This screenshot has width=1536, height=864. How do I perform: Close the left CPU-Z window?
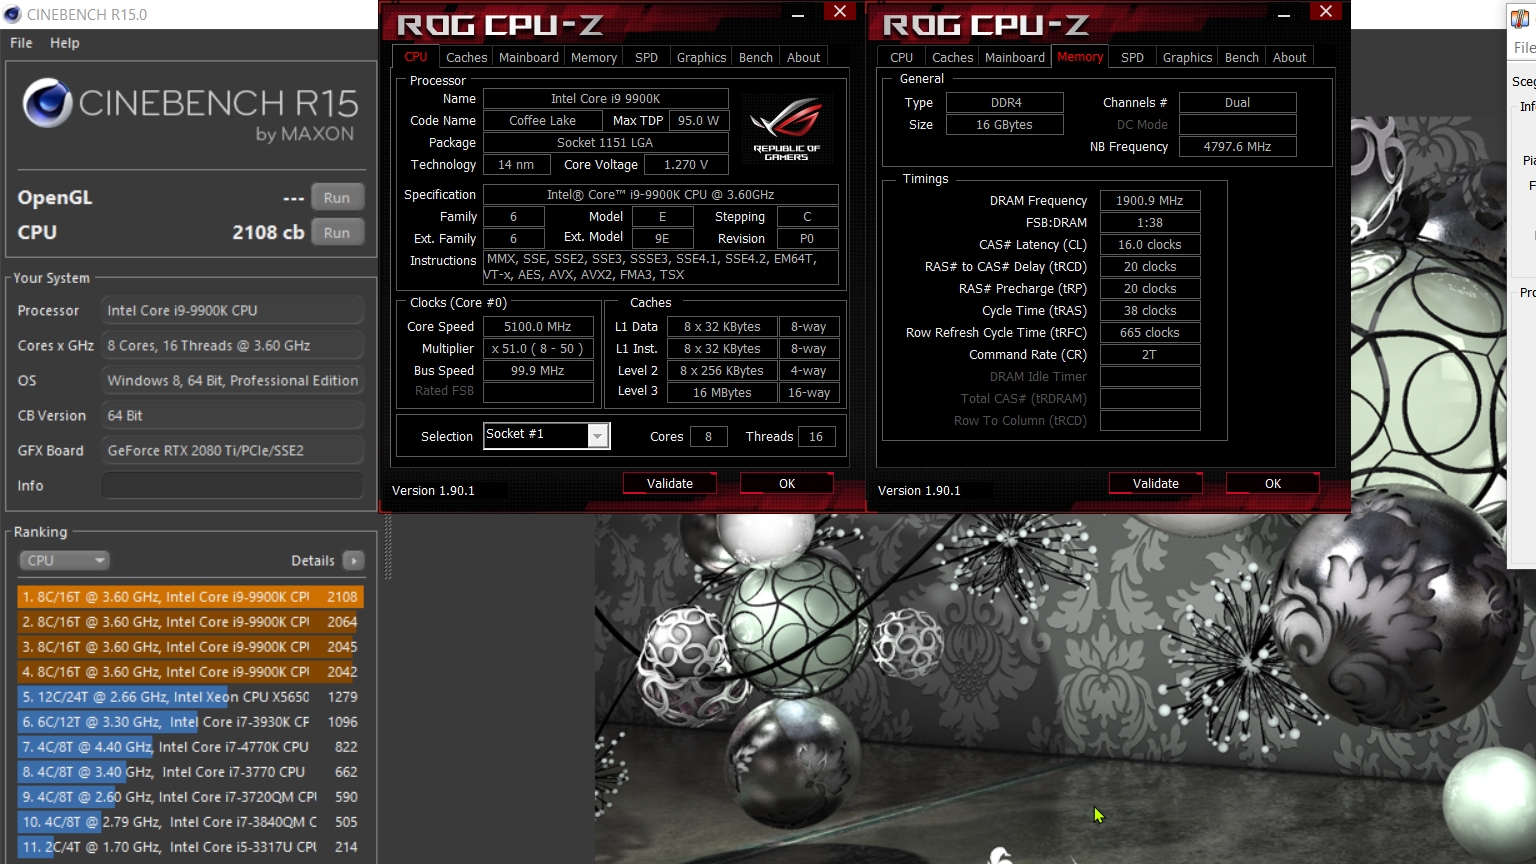pyautogui.click(x=840, y=11)
